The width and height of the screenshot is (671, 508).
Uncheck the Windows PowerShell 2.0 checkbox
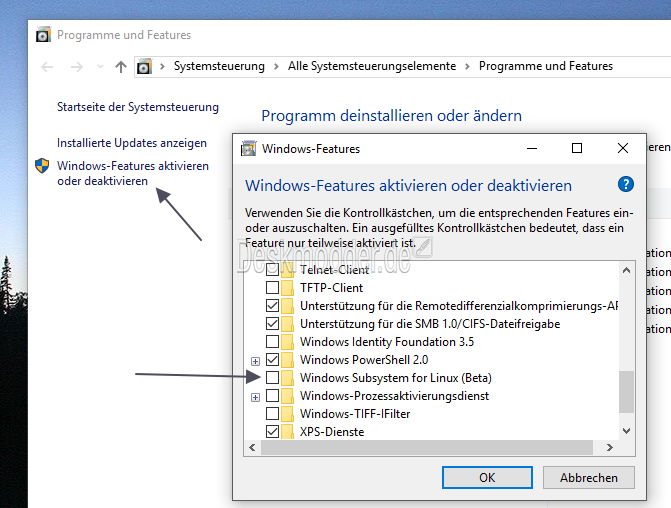click(x=273, y=359)
